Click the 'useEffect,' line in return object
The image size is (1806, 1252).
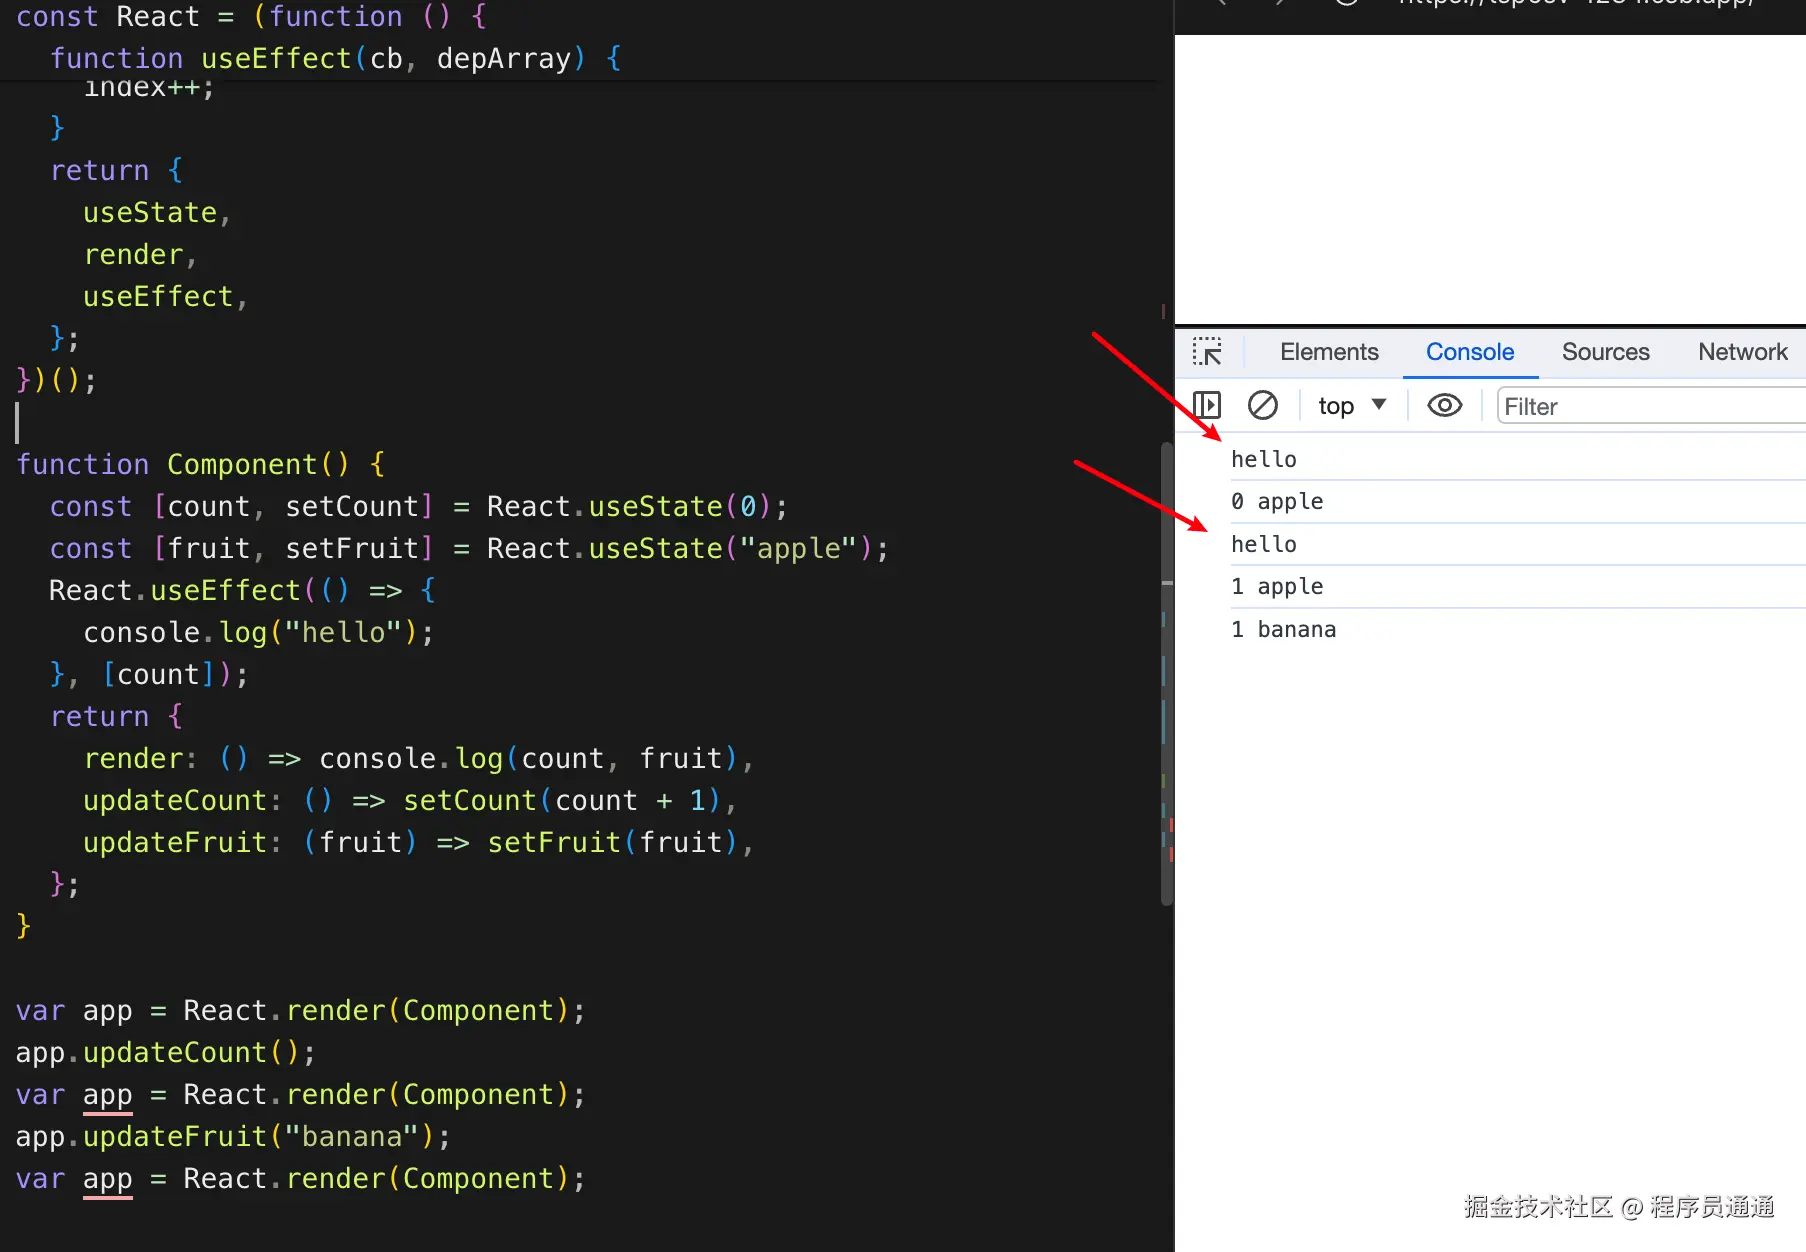tap(166, 296)
